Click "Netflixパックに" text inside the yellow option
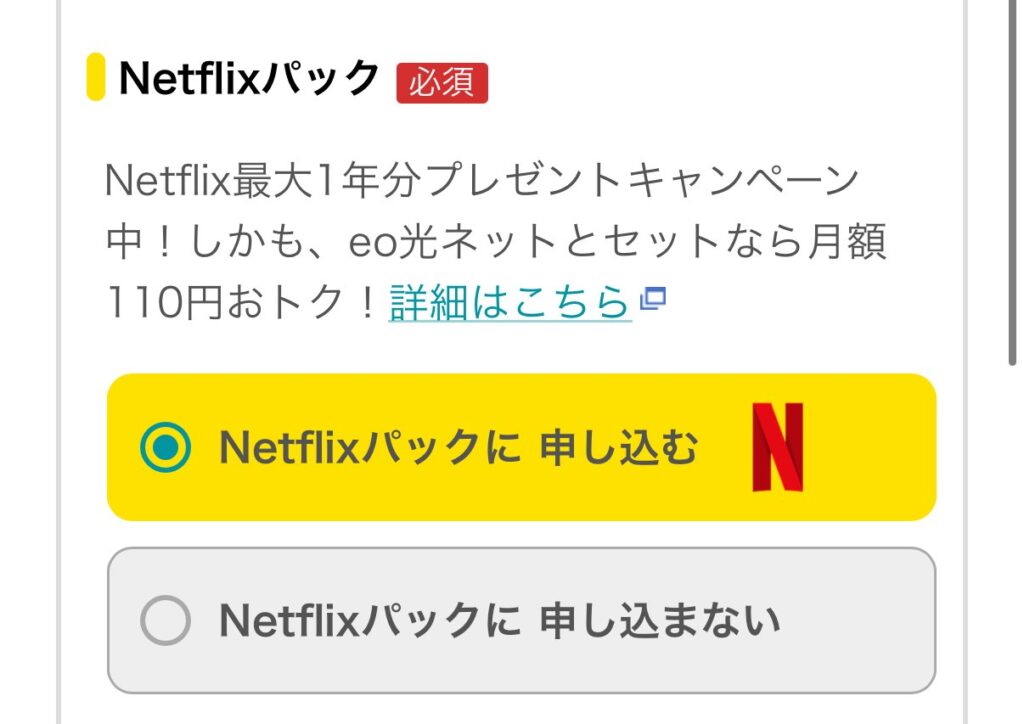This screenshot has height=724, width=1024. point(369,448)
